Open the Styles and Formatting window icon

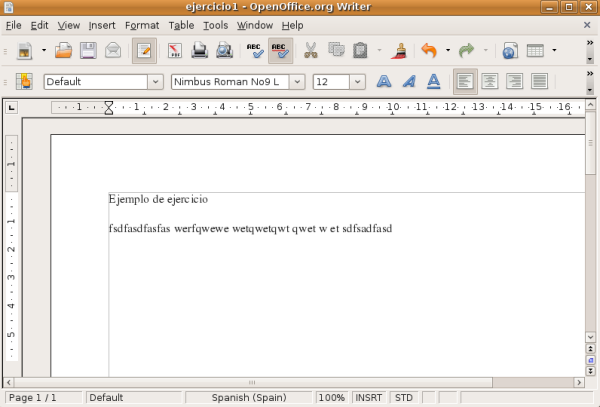(x=24, y=81)
